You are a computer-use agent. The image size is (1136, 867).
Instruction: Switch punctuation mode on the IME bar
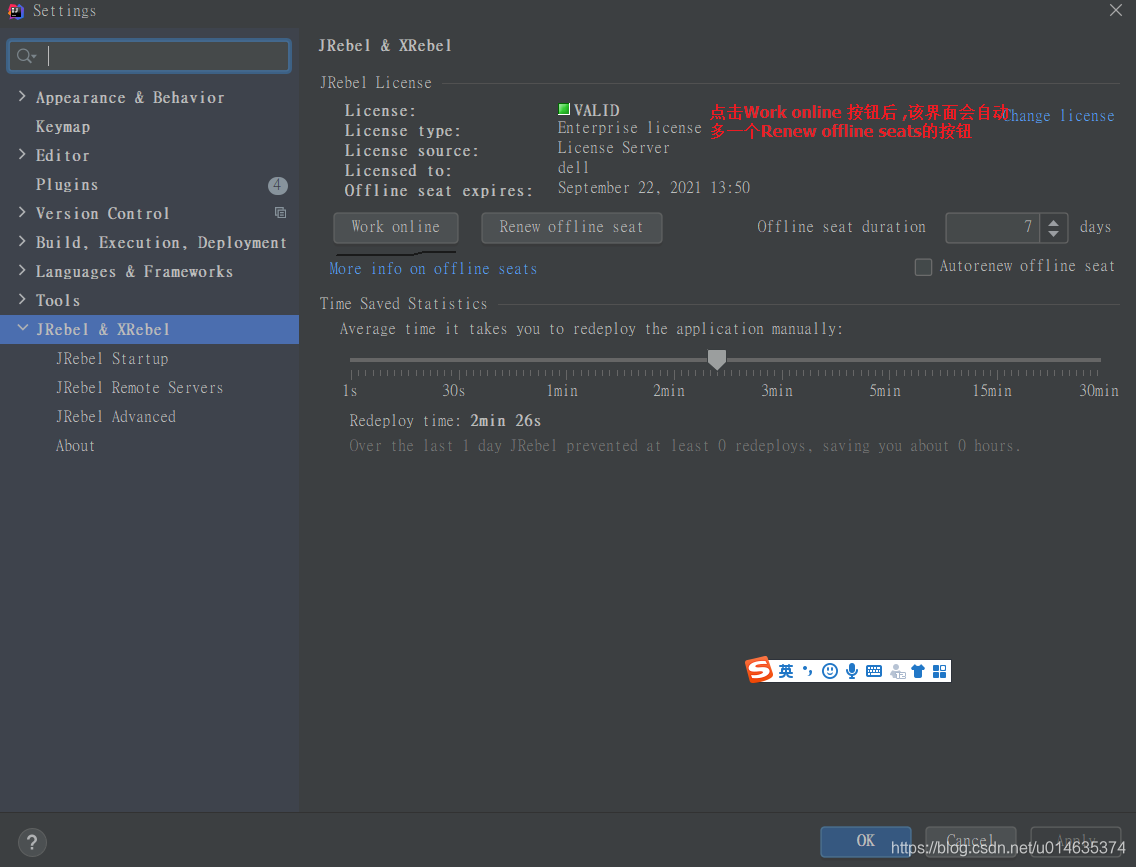click(x=808, y=671)
